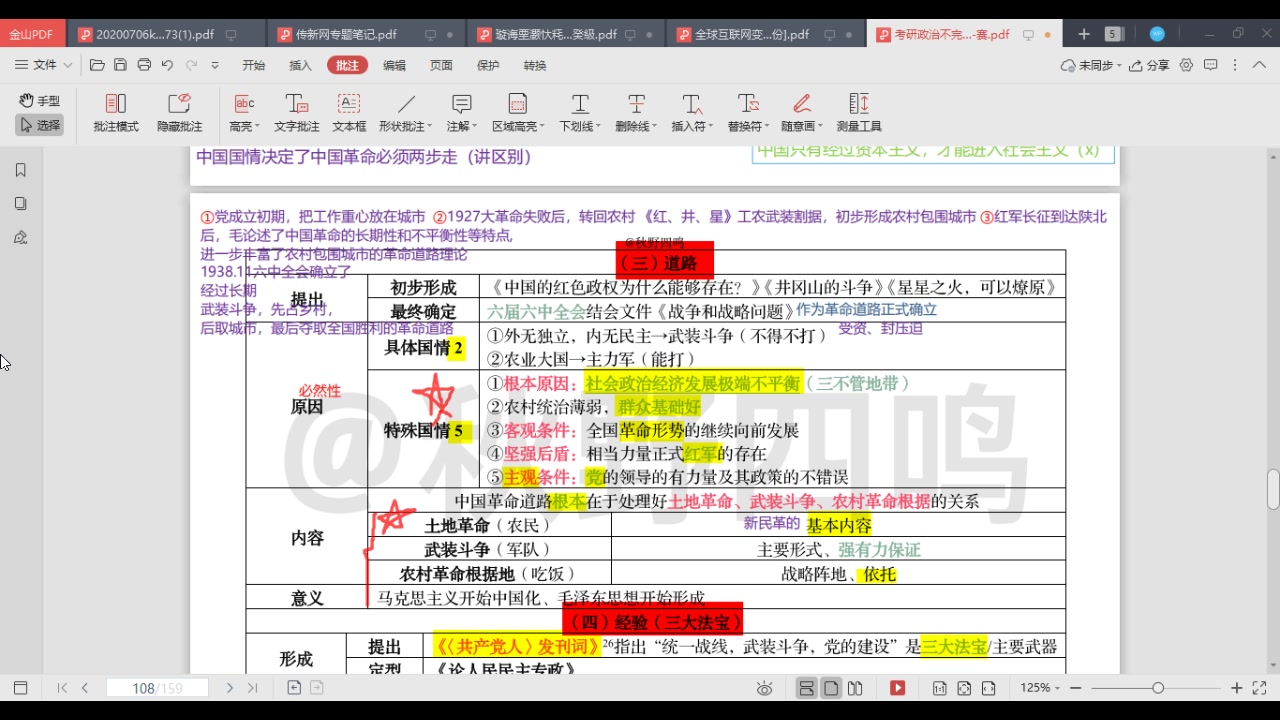Switch to the 传新网专题笔记.pdf tab
The width and height of the screenshot is (1280, 720).
[346, 34]
